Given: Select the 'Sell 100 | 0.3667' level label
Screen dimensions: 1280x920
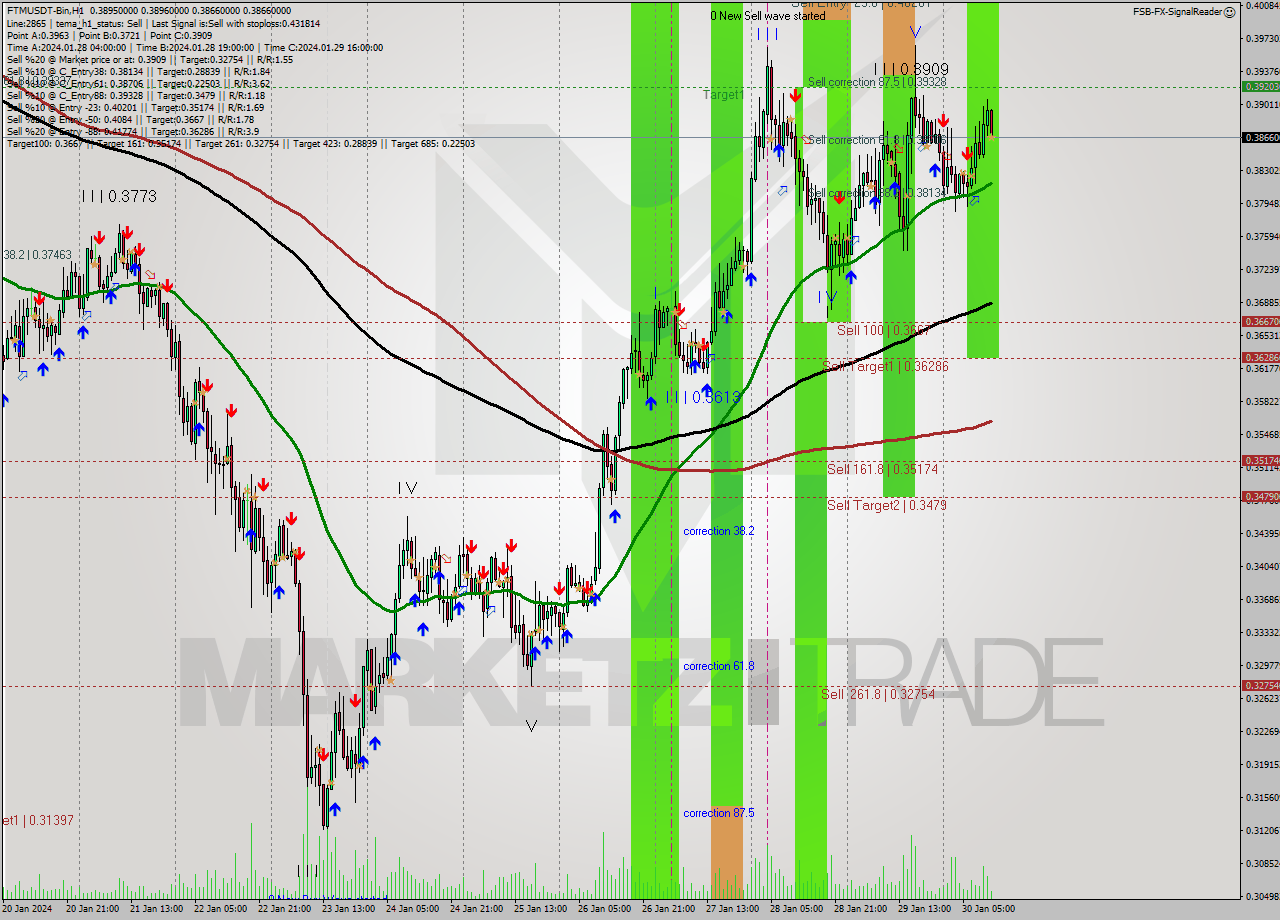Looking at the screenshot, I should click(884, 330).
